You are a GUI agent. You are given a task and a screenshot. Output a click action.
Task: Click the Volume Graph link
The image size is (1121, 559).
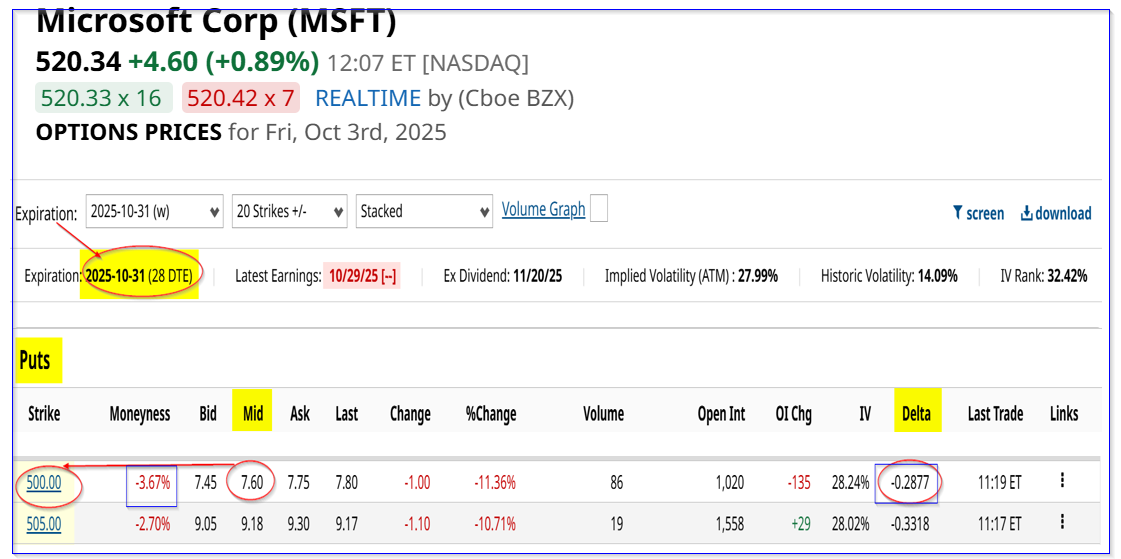[543, 209]
